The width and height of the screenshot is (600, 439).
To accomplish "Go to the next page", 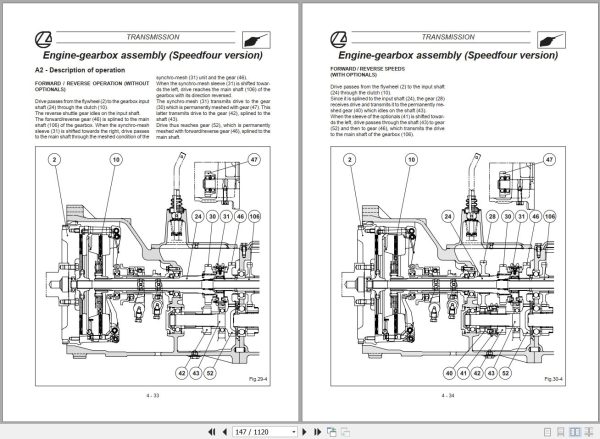I will pyautogui.click(x=305, y=432).
